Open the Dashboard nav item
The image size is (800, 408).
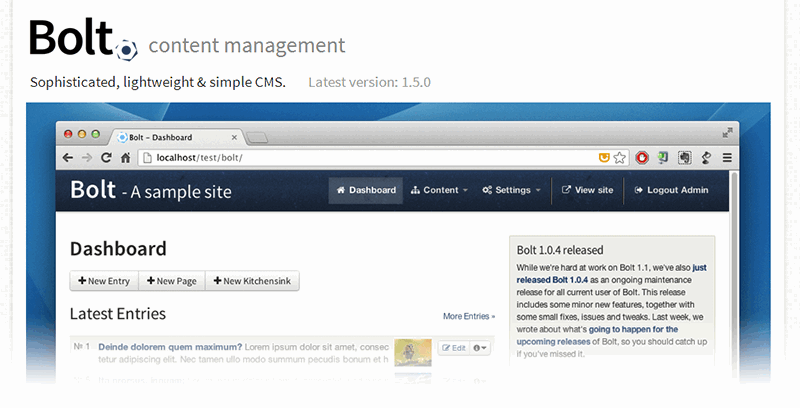click(x=366, y=190)
